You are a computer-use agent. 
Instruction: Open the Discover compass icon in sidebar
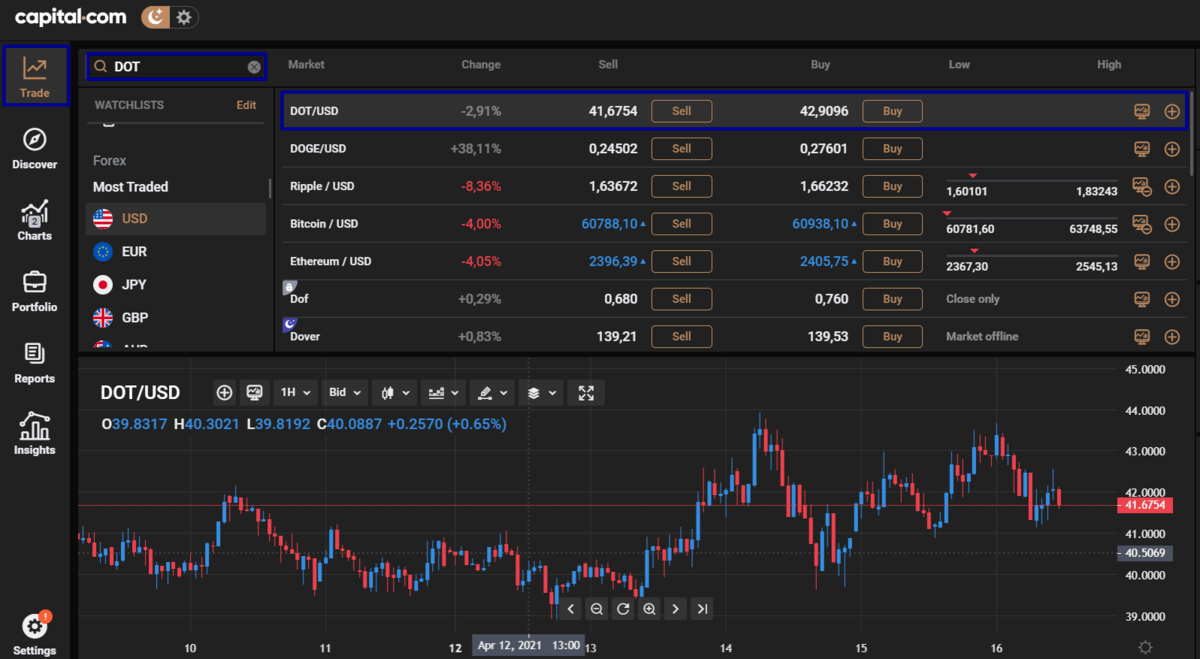click(x=35, y=148)
